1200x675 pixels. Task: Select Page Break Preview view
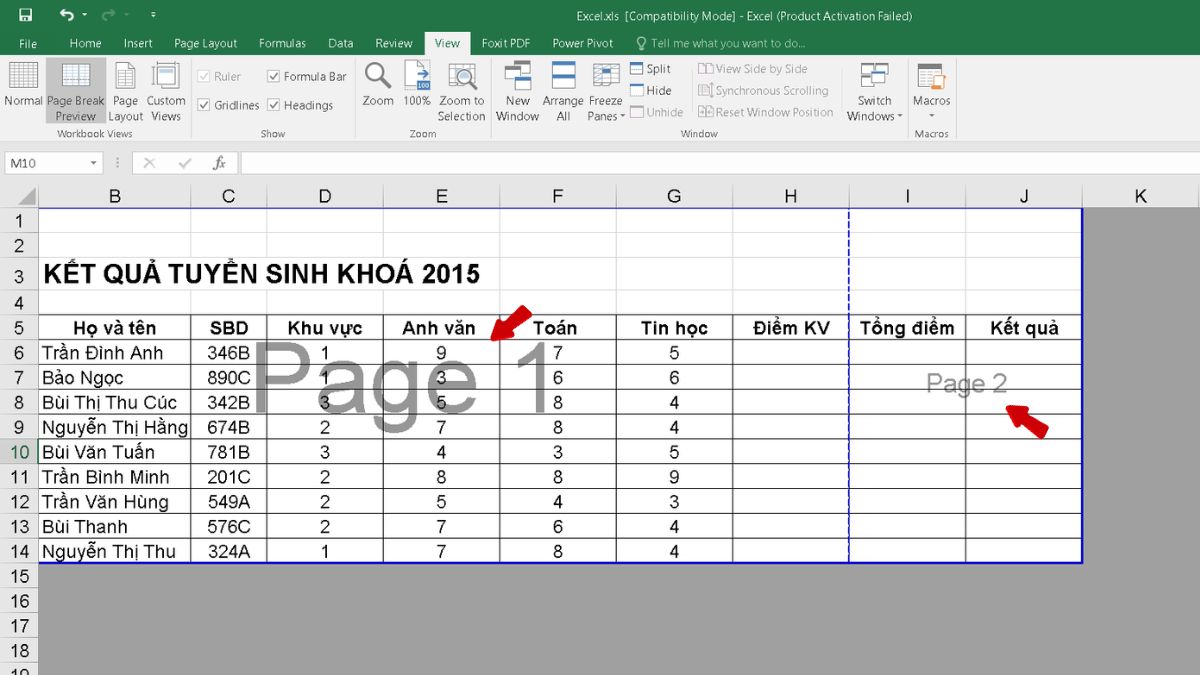point(75,90)
